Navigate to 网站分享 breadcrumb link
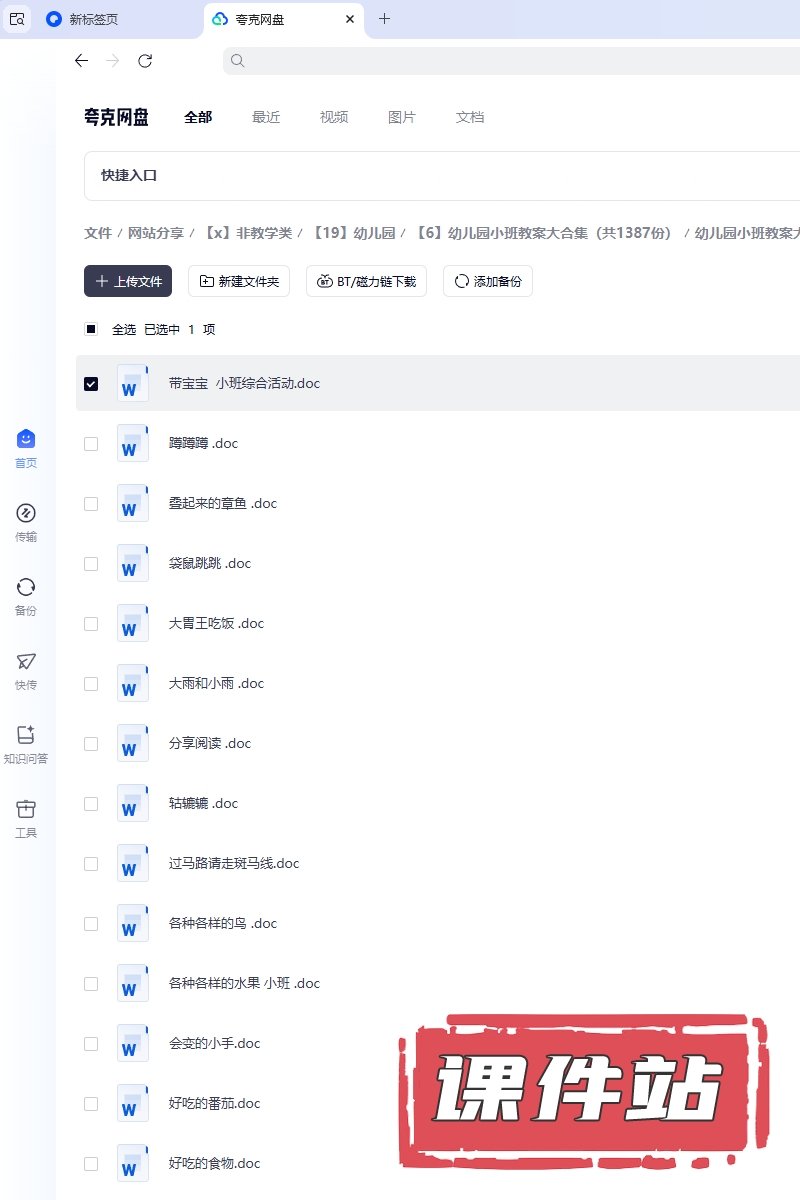 (x=155, y=233)
